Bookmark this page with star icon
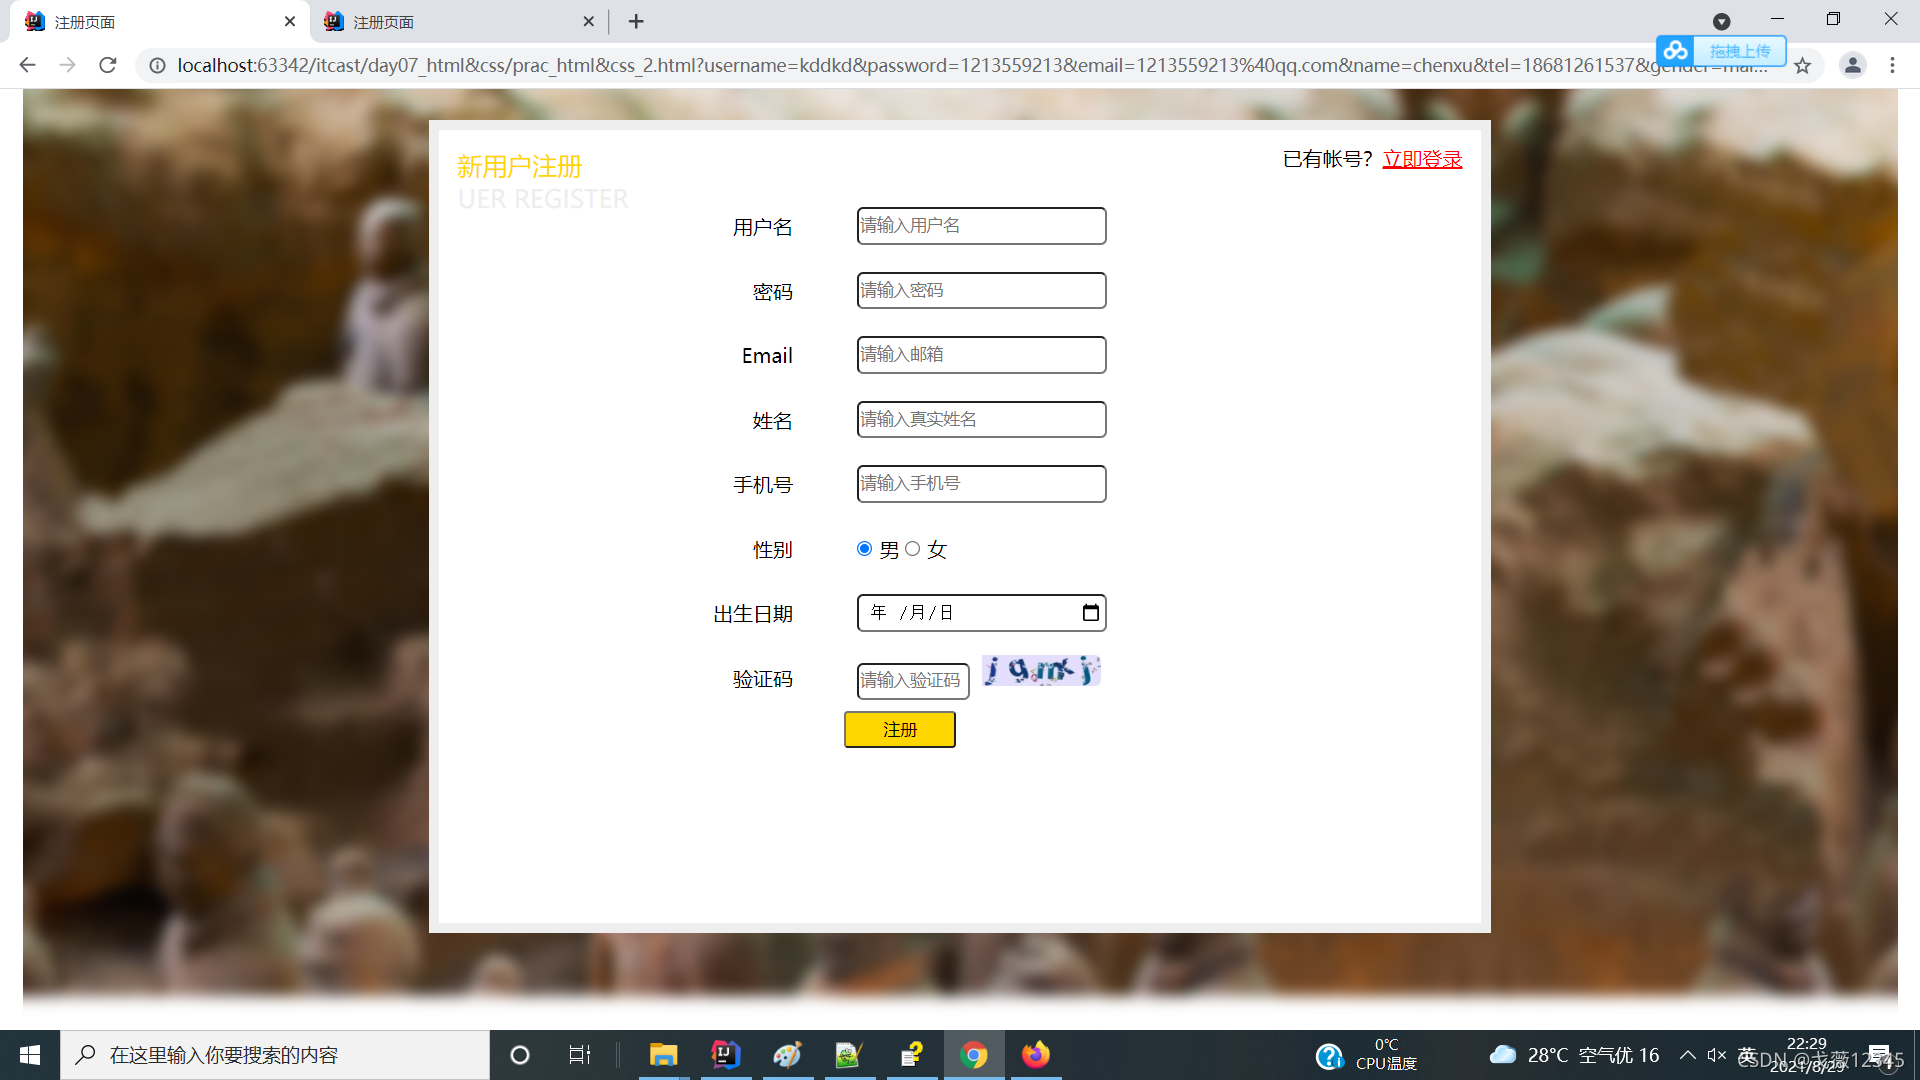The image size is (1920, 1080). [x=1802, y=66]
